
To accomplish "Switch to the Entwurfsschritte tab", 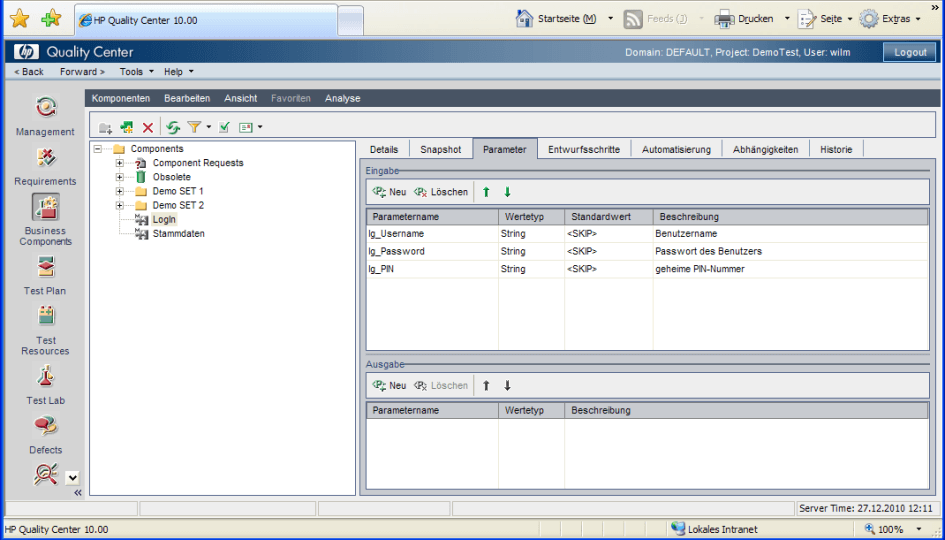I will (584, 149).
